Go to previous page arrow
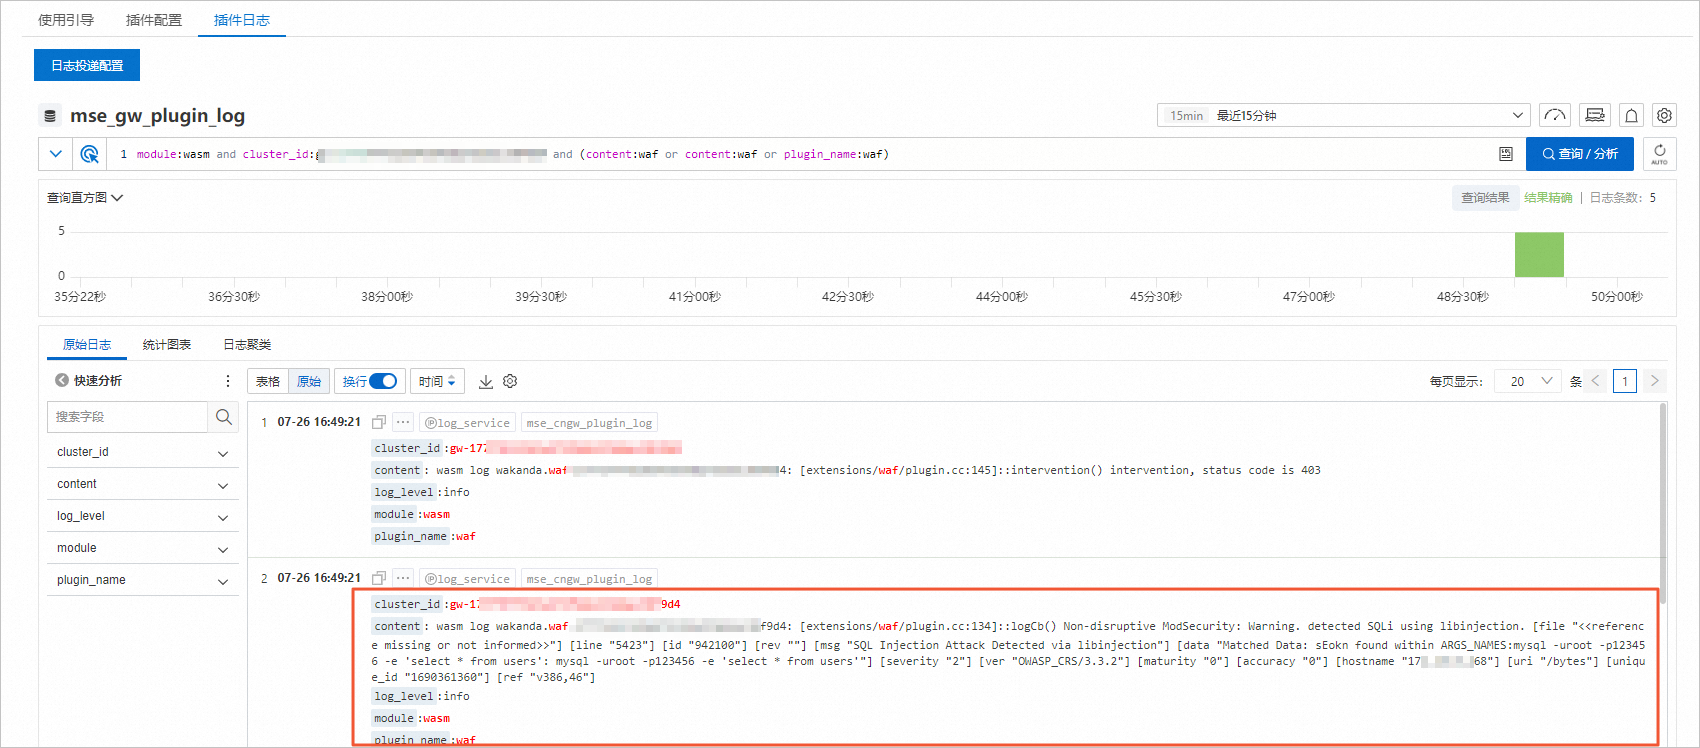 click(x=1596, y=381)
